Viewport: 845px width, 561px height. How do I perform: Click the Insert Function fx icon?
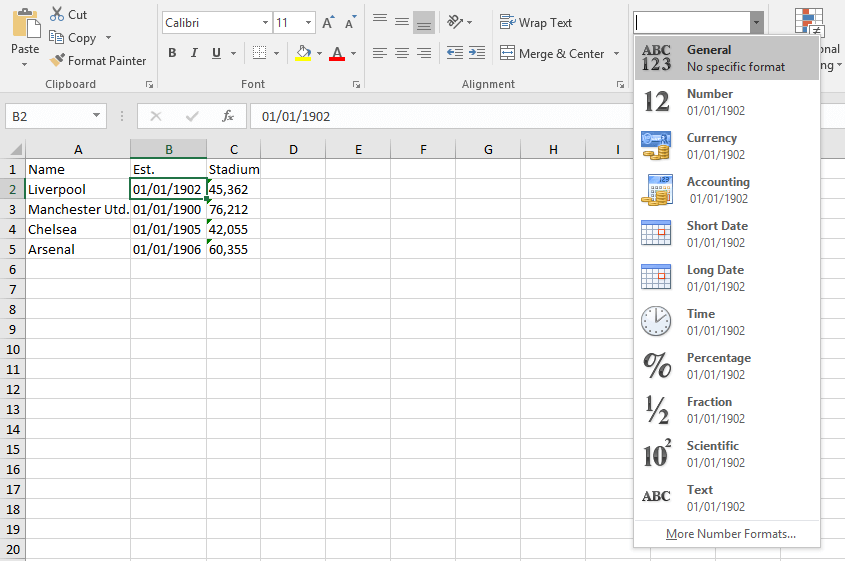tap(228, 116)
